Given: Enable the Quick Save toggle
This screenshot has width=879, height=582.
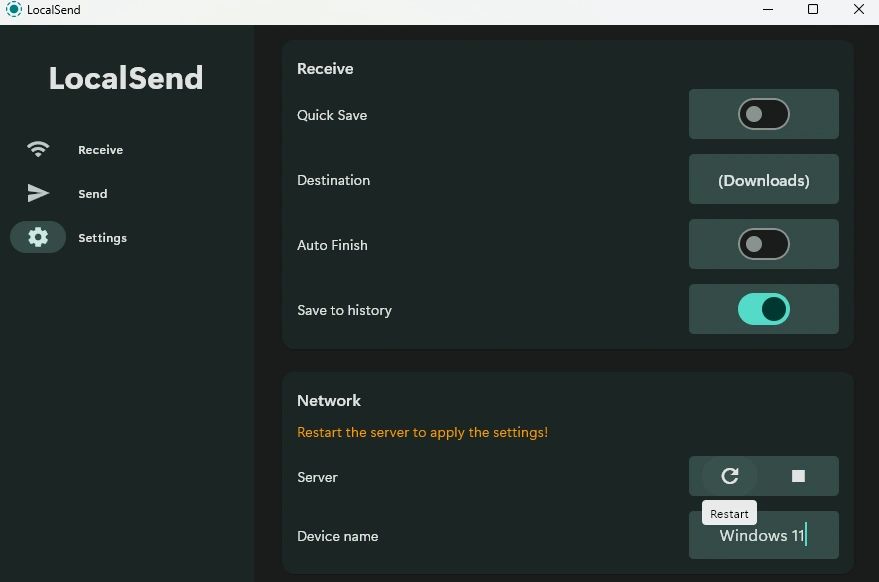Looking at the screenshot, I should (764, 115).
